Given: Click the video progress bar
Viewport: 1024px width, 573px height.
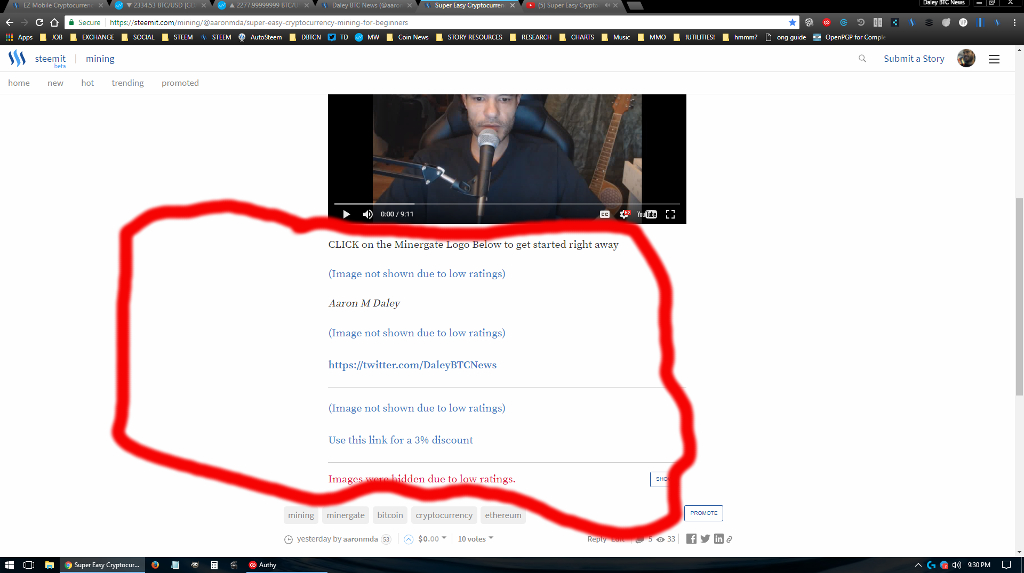Looking at the screenshot, I should (x=507, y=204).
